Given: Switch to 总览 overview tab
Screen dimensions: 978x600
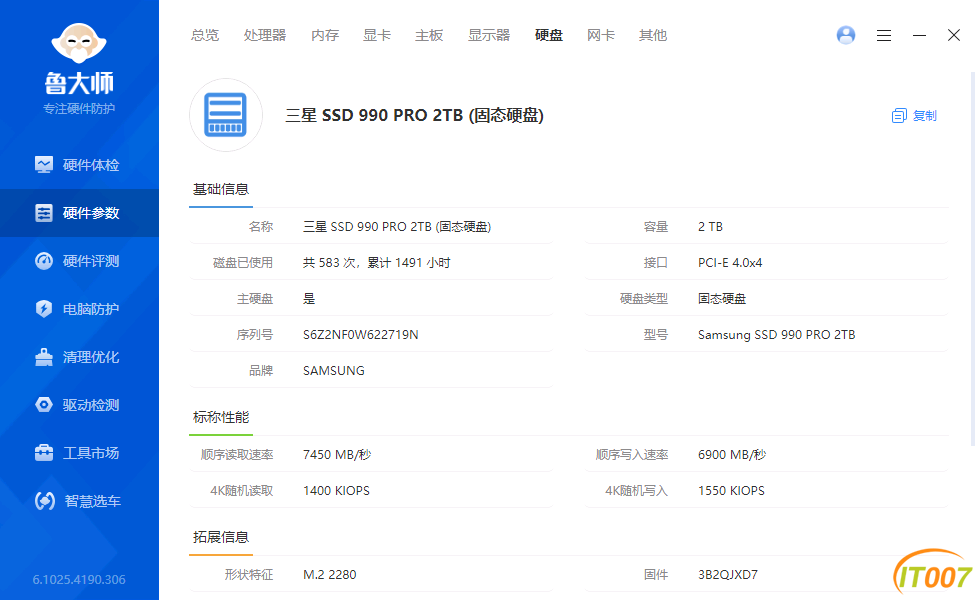Looking at the screenshot, I should pos(205,36).
